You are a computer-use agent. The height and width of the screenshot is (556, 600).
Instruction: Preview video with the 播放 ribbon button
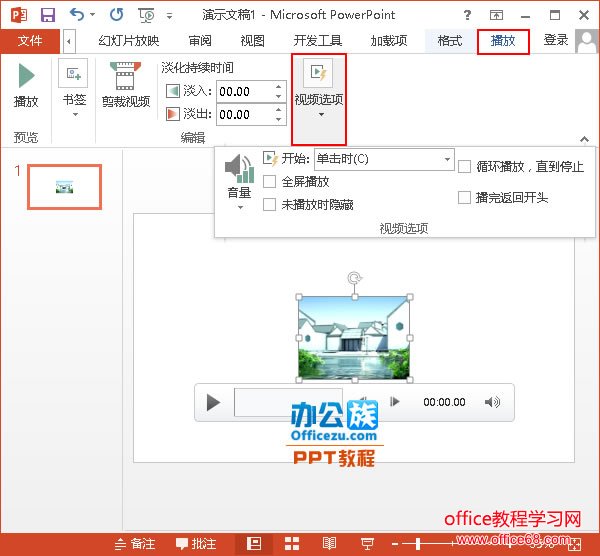(x=26, y=86)
